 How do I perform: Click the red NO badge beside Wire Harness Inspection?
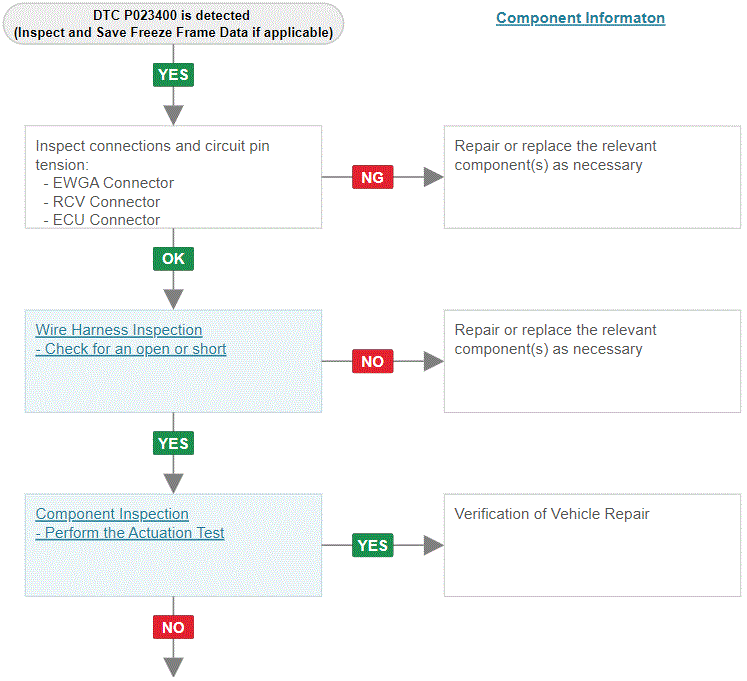point(373,361)
